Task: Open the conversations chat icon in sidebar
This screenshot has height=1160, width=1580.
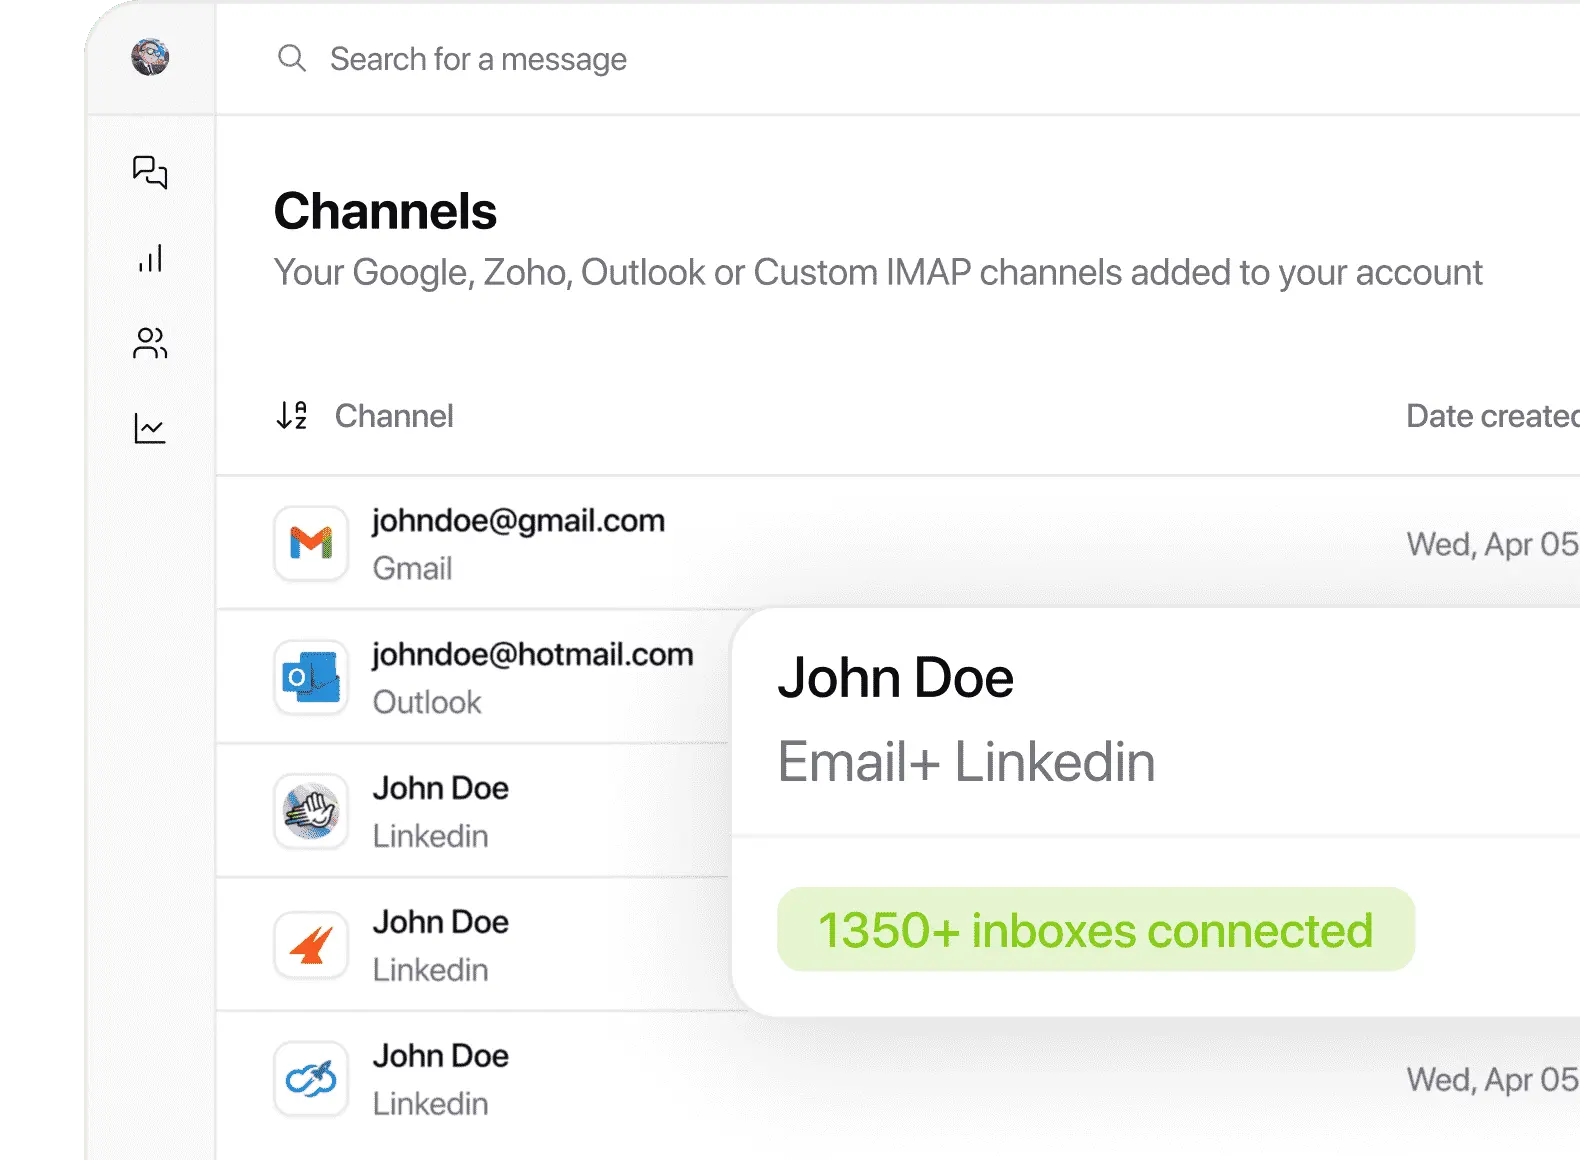Action: [150, 172]
